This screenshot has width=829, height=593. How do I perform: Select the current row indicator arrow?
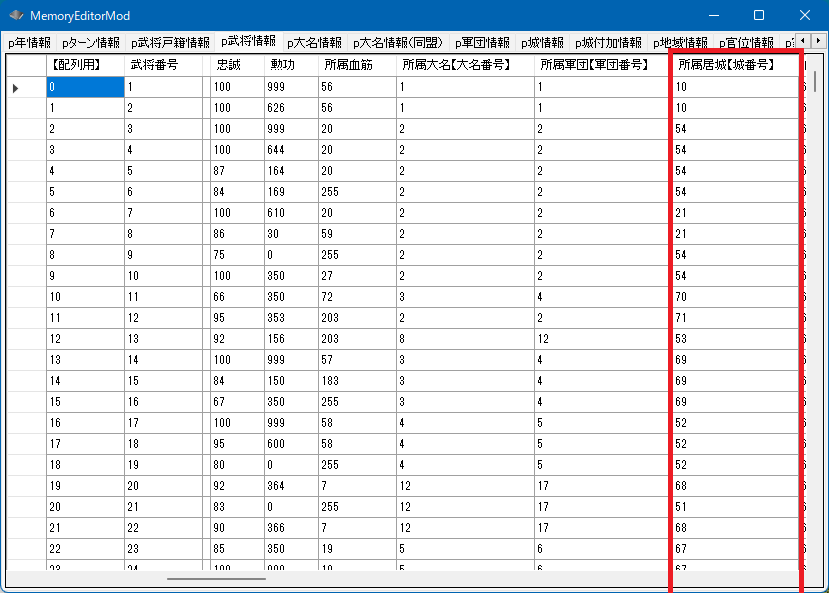[x=15, y=88]
